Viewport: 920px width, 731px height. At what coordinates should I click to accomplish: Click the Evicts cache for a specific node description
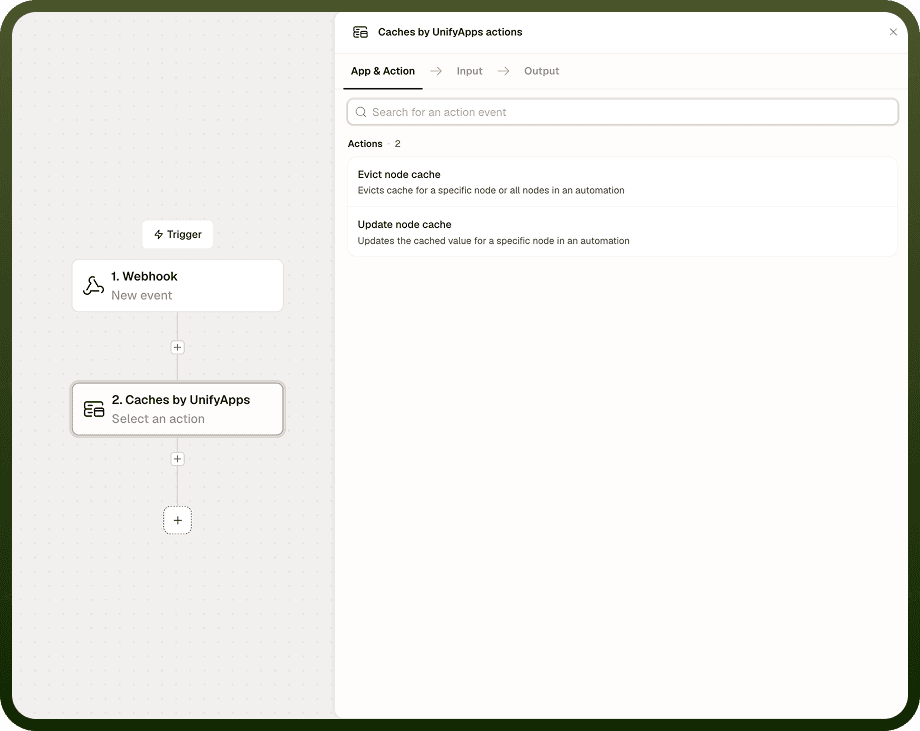(x=491, y=190)
